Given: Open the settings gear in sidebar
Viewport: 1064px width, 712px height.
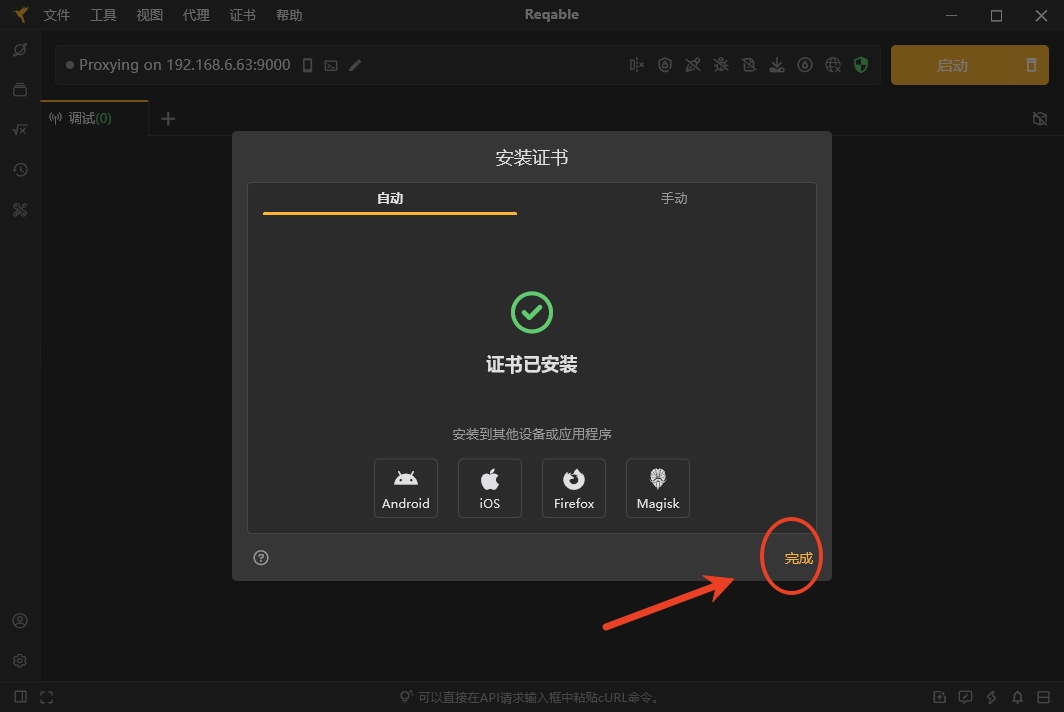Looking at the screenshot, I should click(x=19, y=661).
